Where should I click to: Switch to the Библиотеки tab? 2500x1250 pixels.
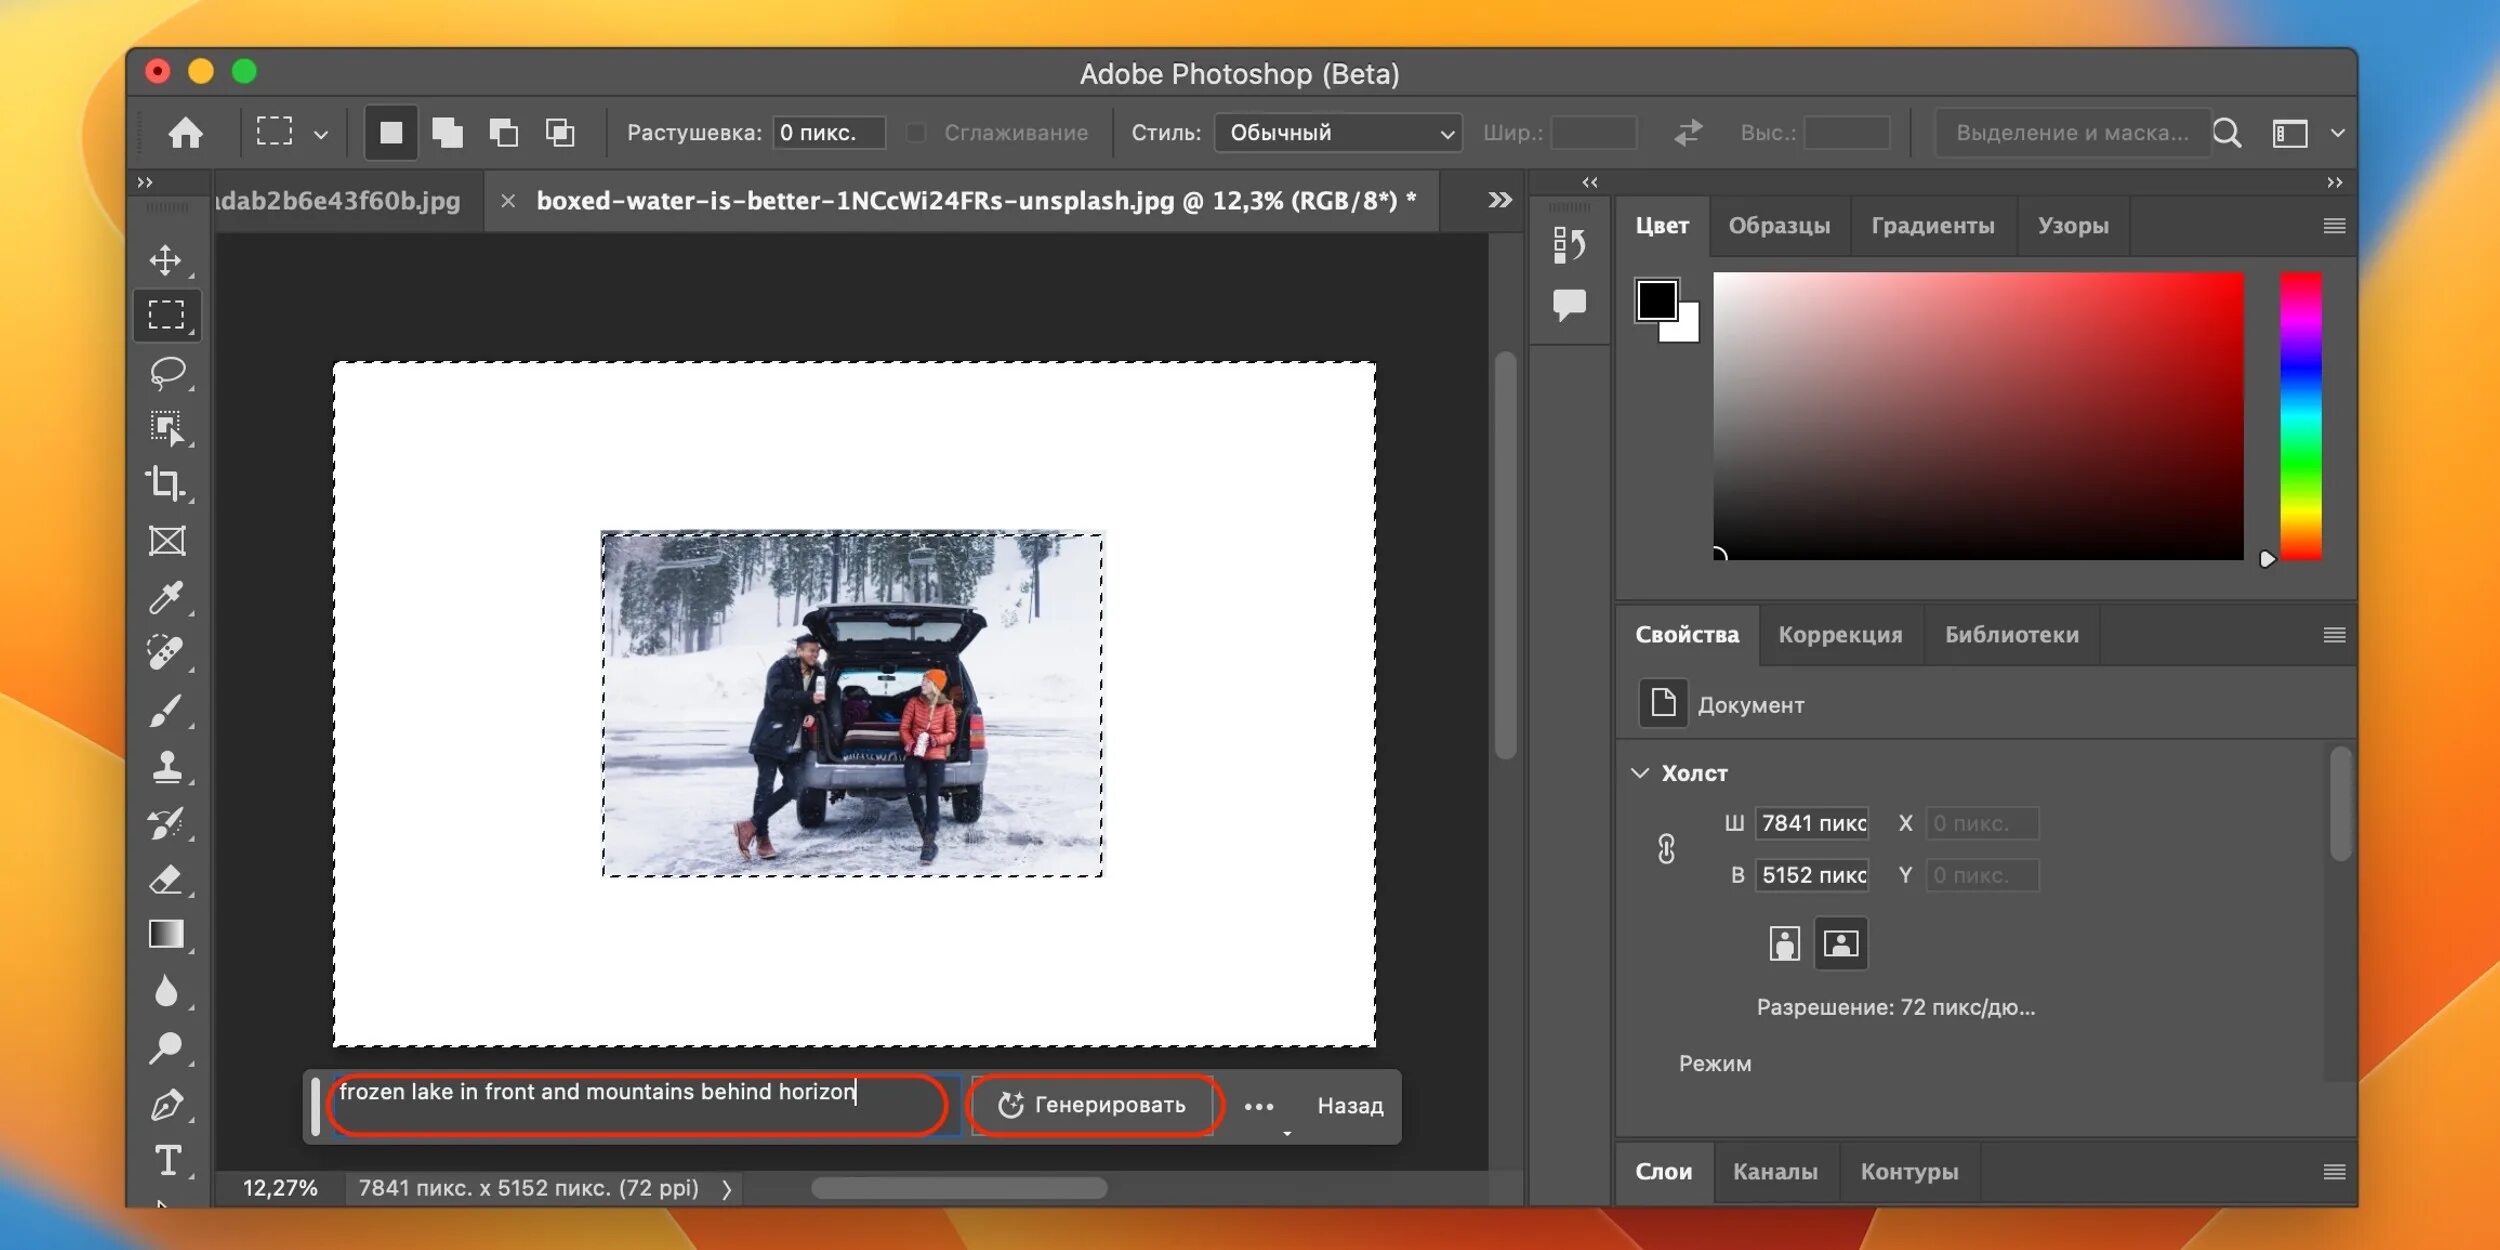[x=2011, y=635]
